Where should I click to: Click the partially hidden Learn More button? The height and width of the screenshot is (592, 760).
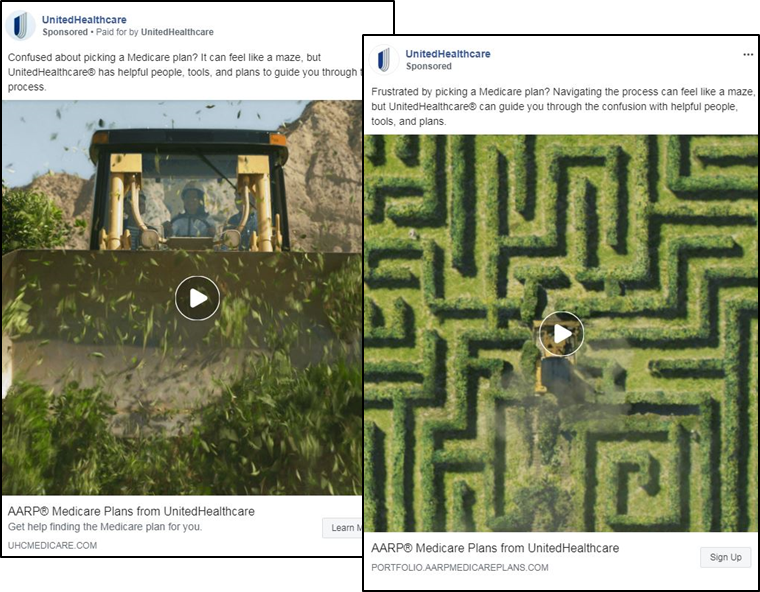coord(342,528)
